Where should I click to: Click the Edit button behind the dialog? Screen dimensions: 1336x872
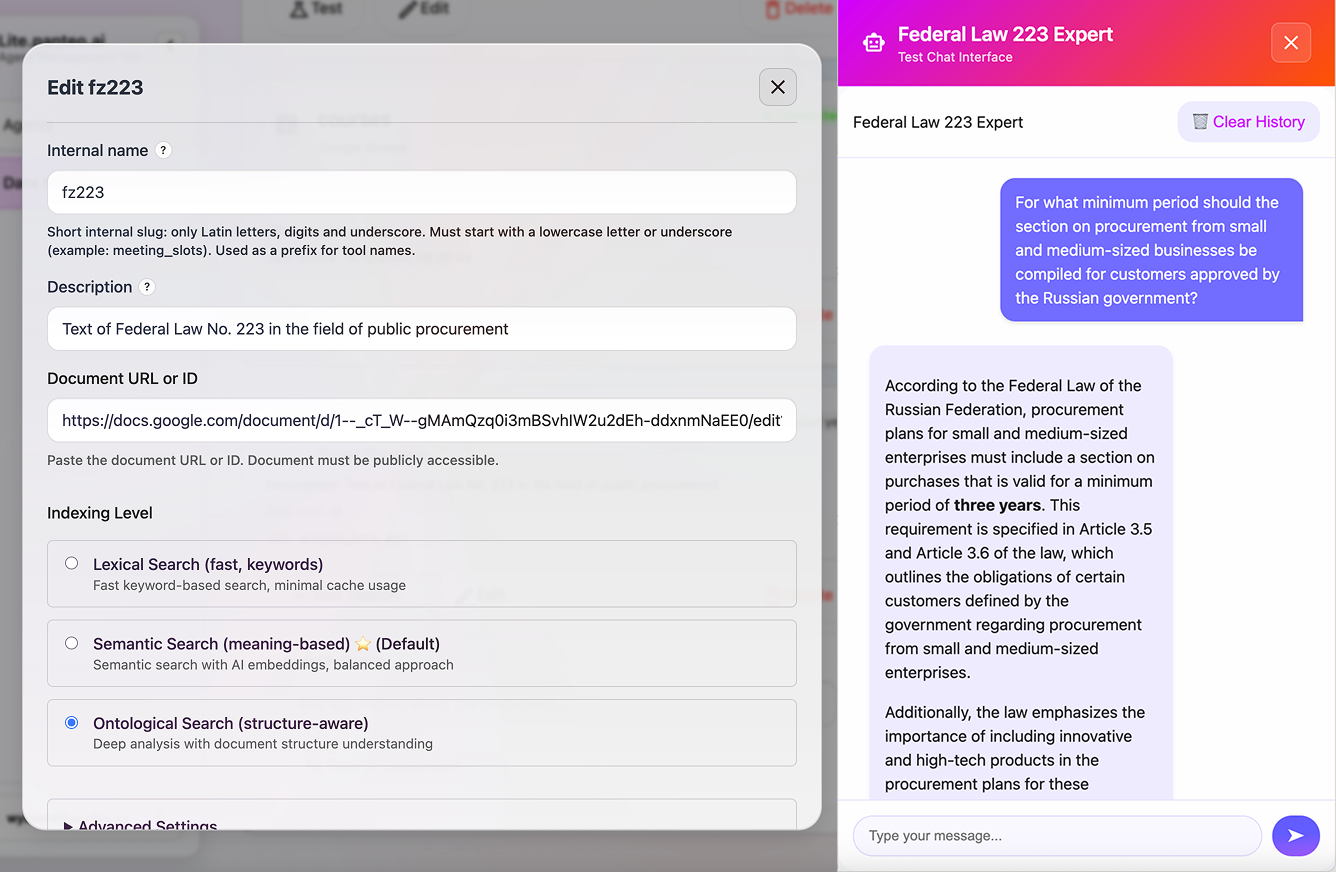[x=423, y=8]
